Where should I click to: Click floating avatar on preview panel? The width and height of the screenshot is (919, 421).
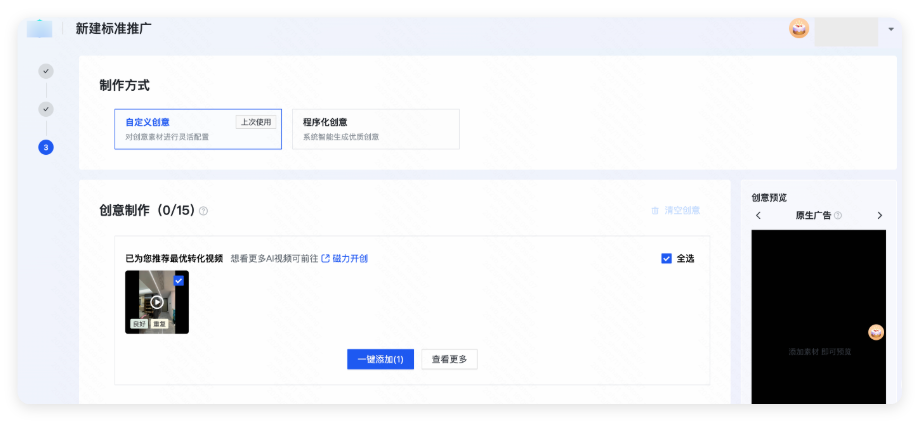coord(876,332)
